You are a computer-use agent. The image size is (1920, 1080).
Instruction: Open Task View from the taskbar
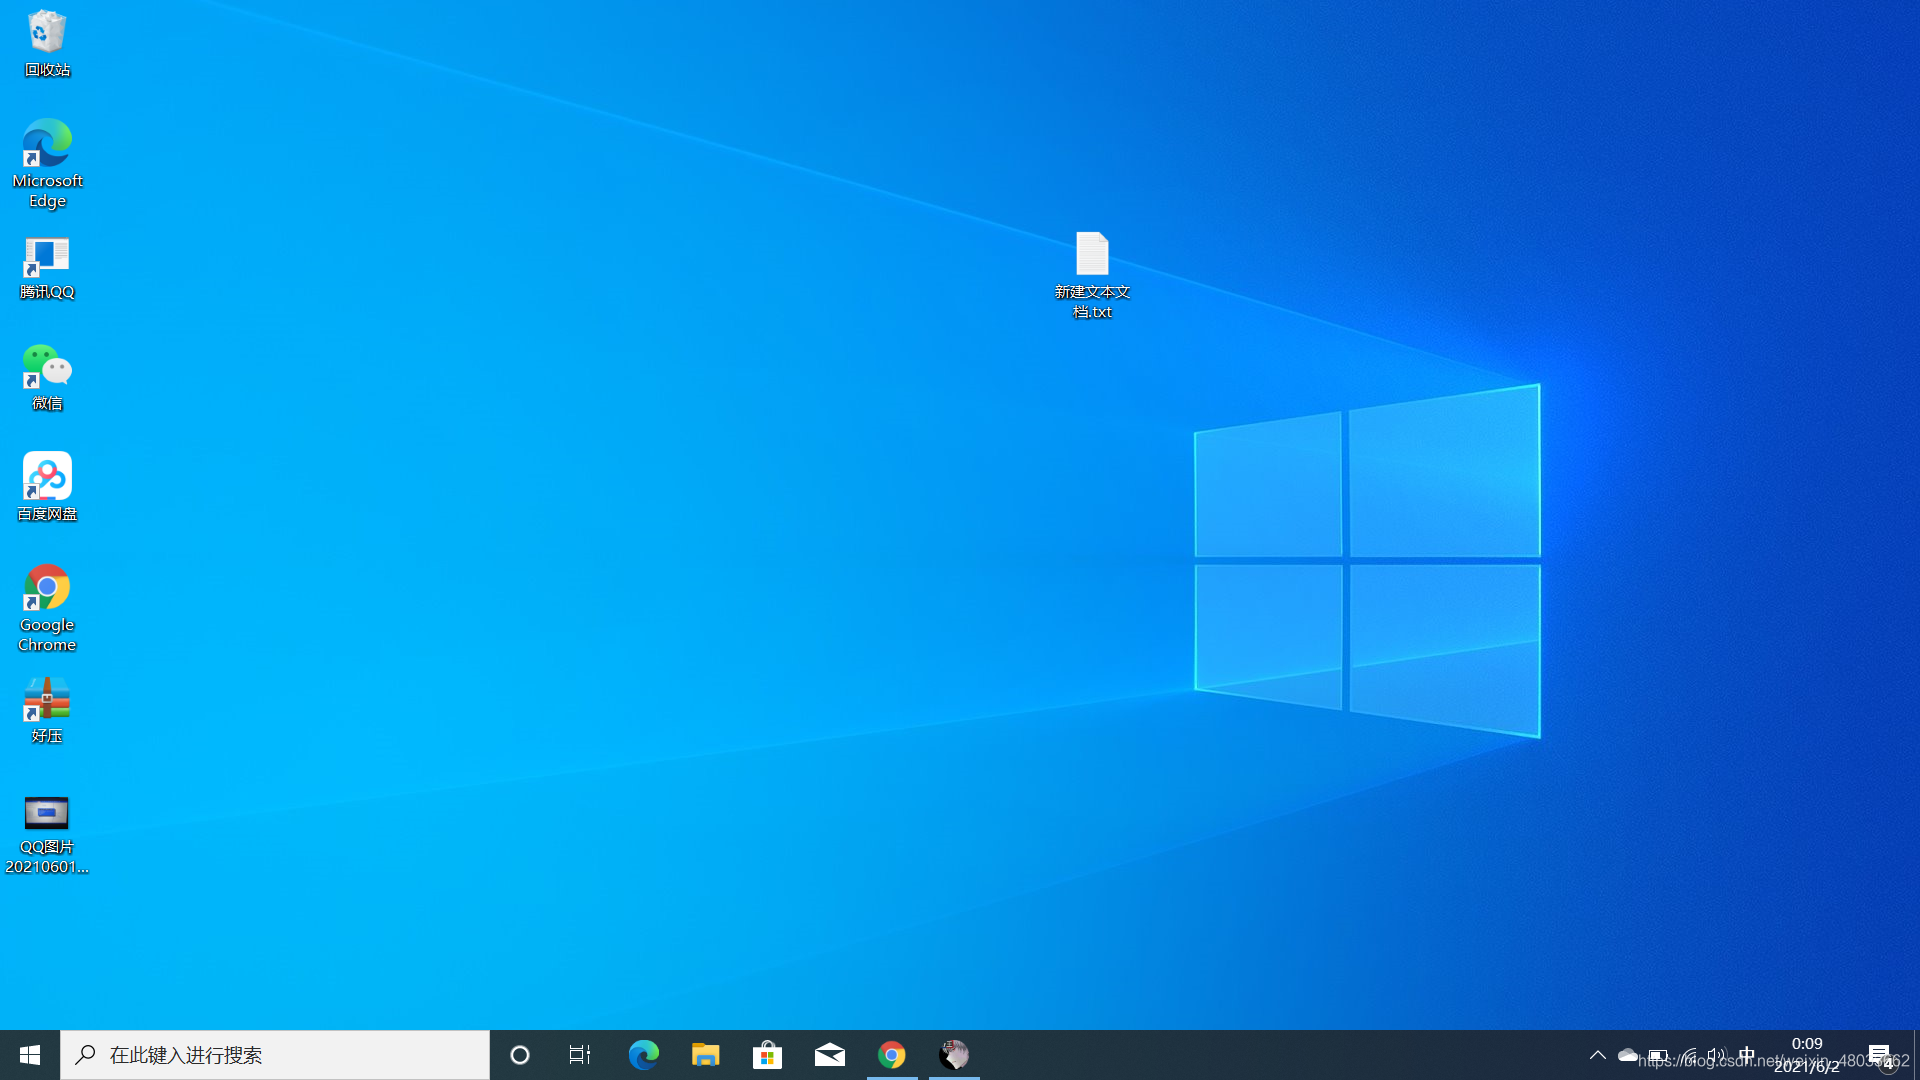point(580,1055)
